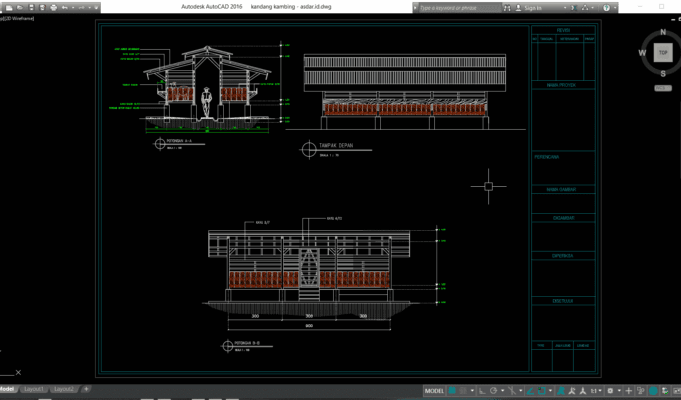The height and width of the screenshot is (400, 681).
Task: Toggle object snap tracking icon
Action: pyautogui.click(x=530, y=391)
